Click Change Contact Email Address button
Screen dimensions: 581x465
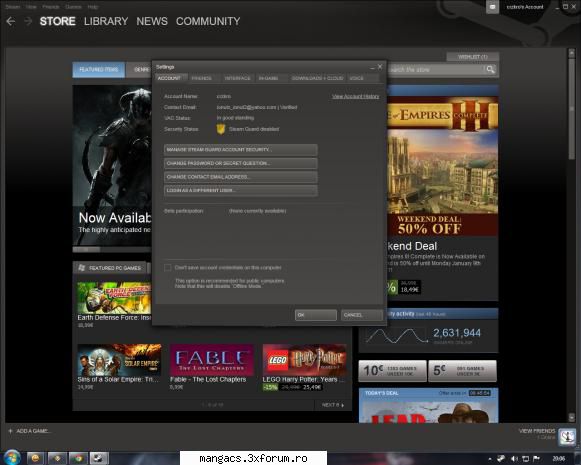[x=240, y=177]
